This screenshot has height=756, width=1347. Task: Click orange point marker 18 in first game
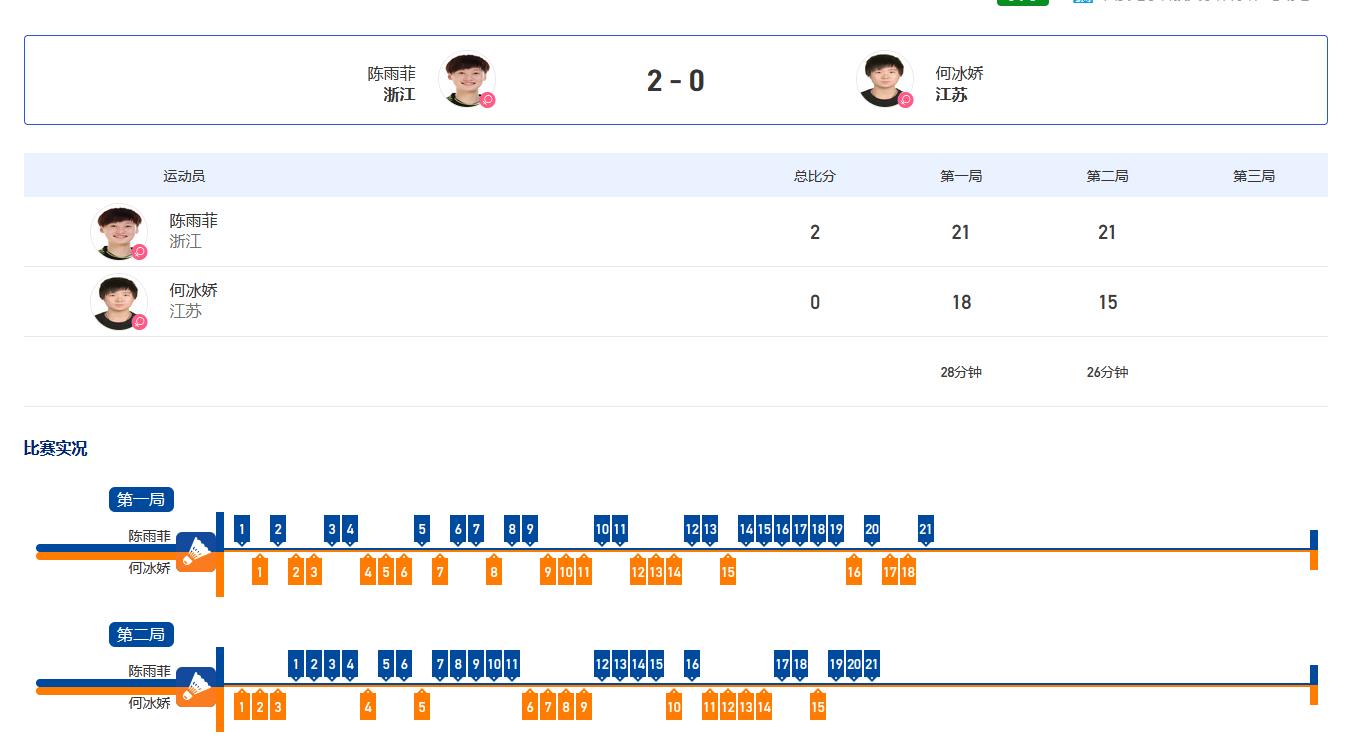click(x=908, y=571)
